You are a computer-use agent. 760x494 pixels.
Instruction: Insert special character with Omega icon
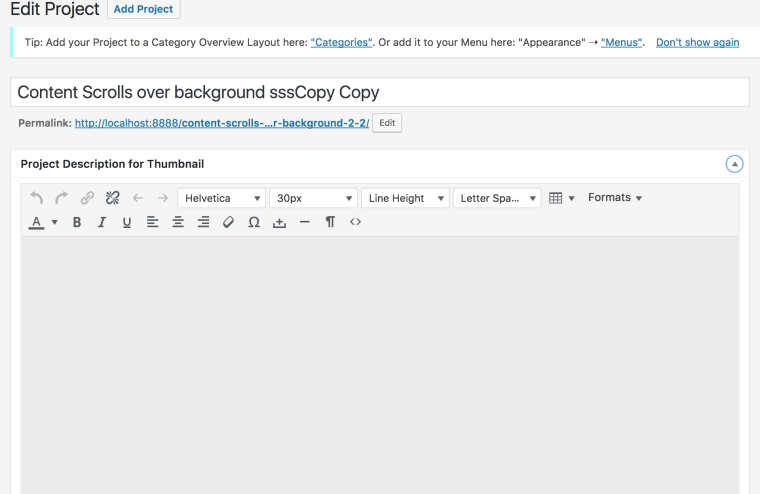click(x=254, y=222)
